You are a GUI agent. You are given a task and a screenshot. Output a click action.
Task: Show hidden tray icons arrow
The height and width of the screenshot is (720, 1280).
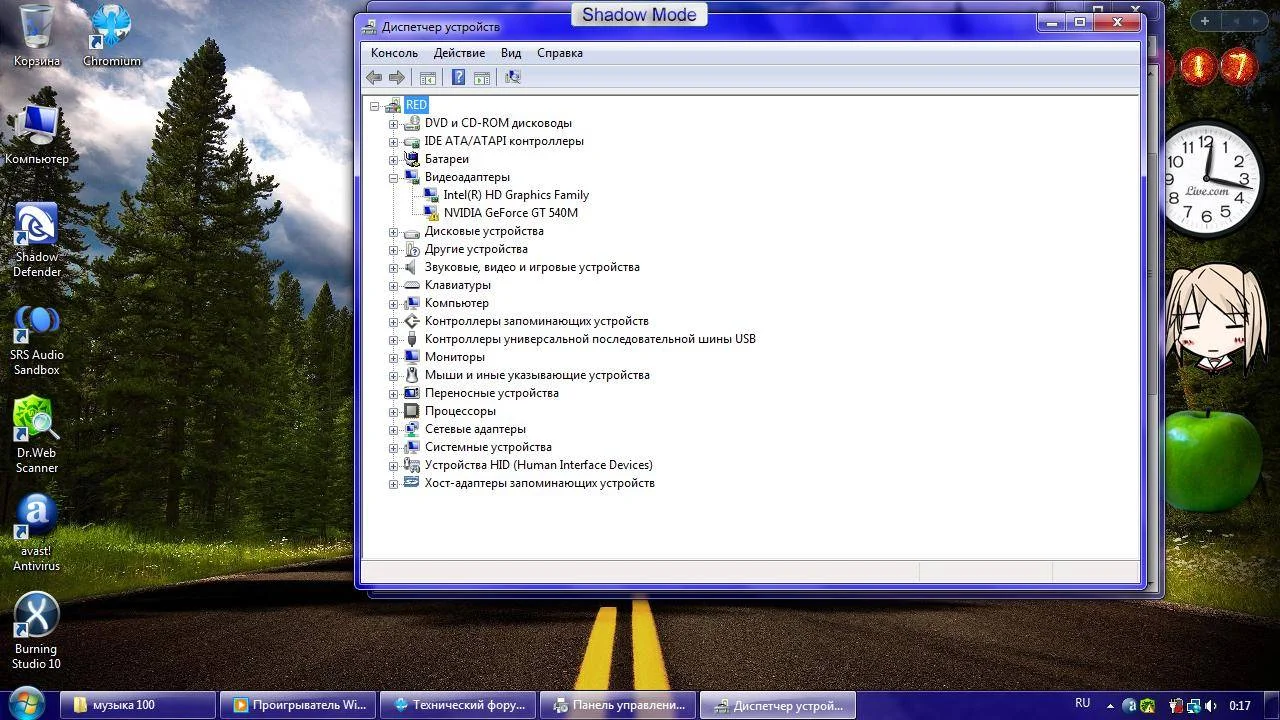point(1110,705)
